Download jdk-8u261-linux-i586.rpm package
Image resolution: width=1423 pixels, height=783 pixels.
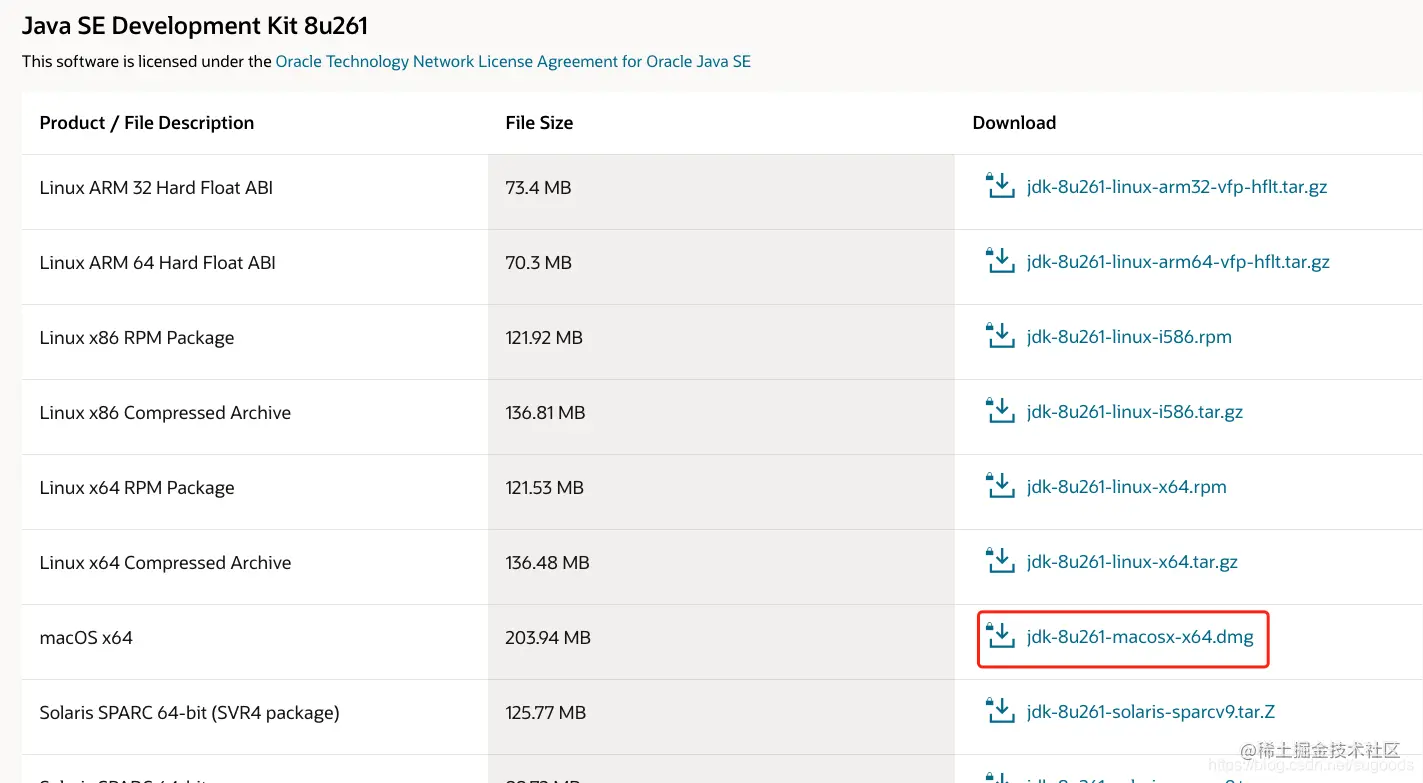[1129, 337]
